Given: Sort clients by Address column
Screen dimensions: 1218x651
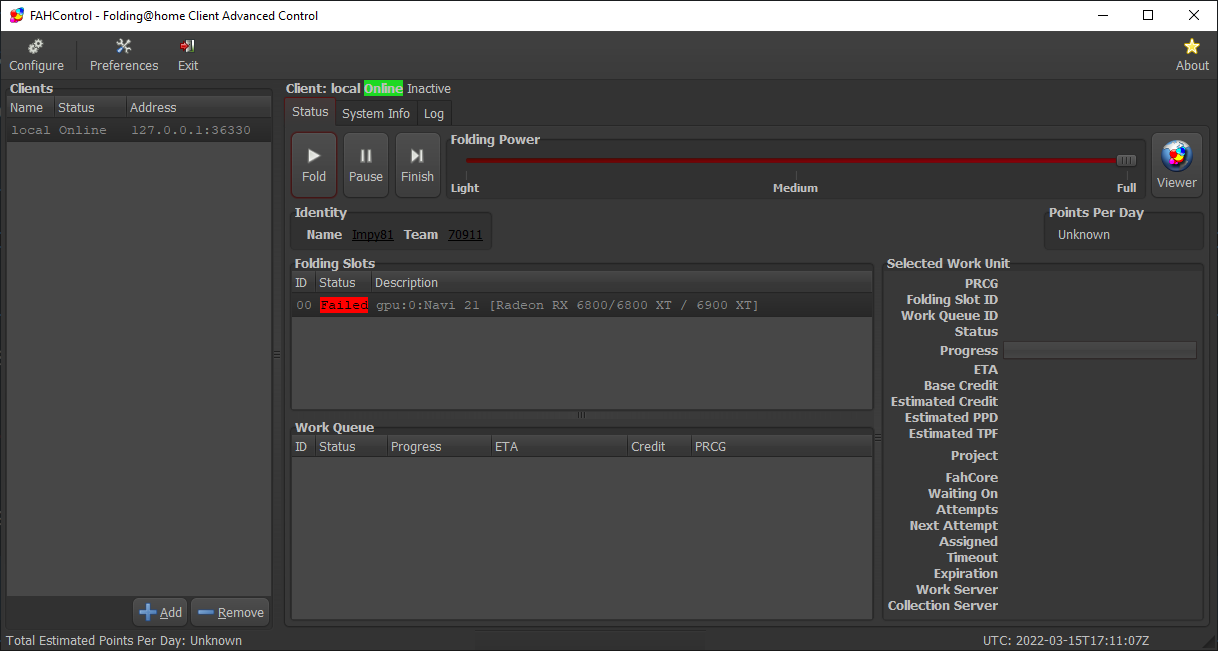Looking at the screenshot, I should coord(199,107).
